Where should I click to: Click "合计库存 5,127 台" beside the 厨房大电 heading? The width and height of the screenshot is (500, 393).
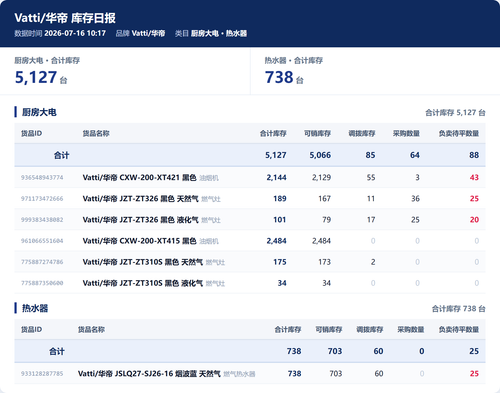pyautogui.click(x=455, y=113)
